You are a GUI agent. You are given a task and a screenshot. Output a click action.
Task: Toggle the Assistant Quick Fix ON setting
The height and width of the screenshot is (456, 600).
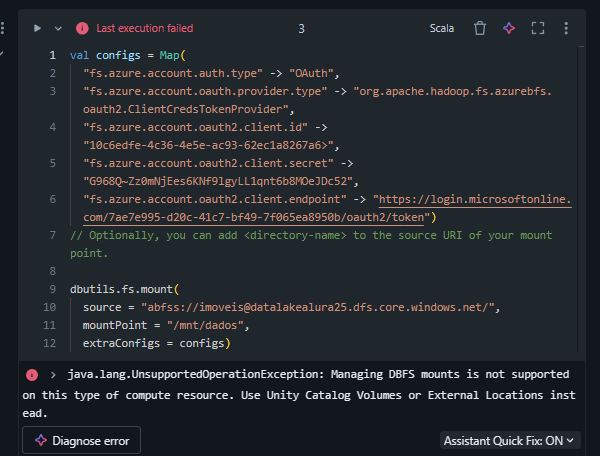[x=510, y=440]
